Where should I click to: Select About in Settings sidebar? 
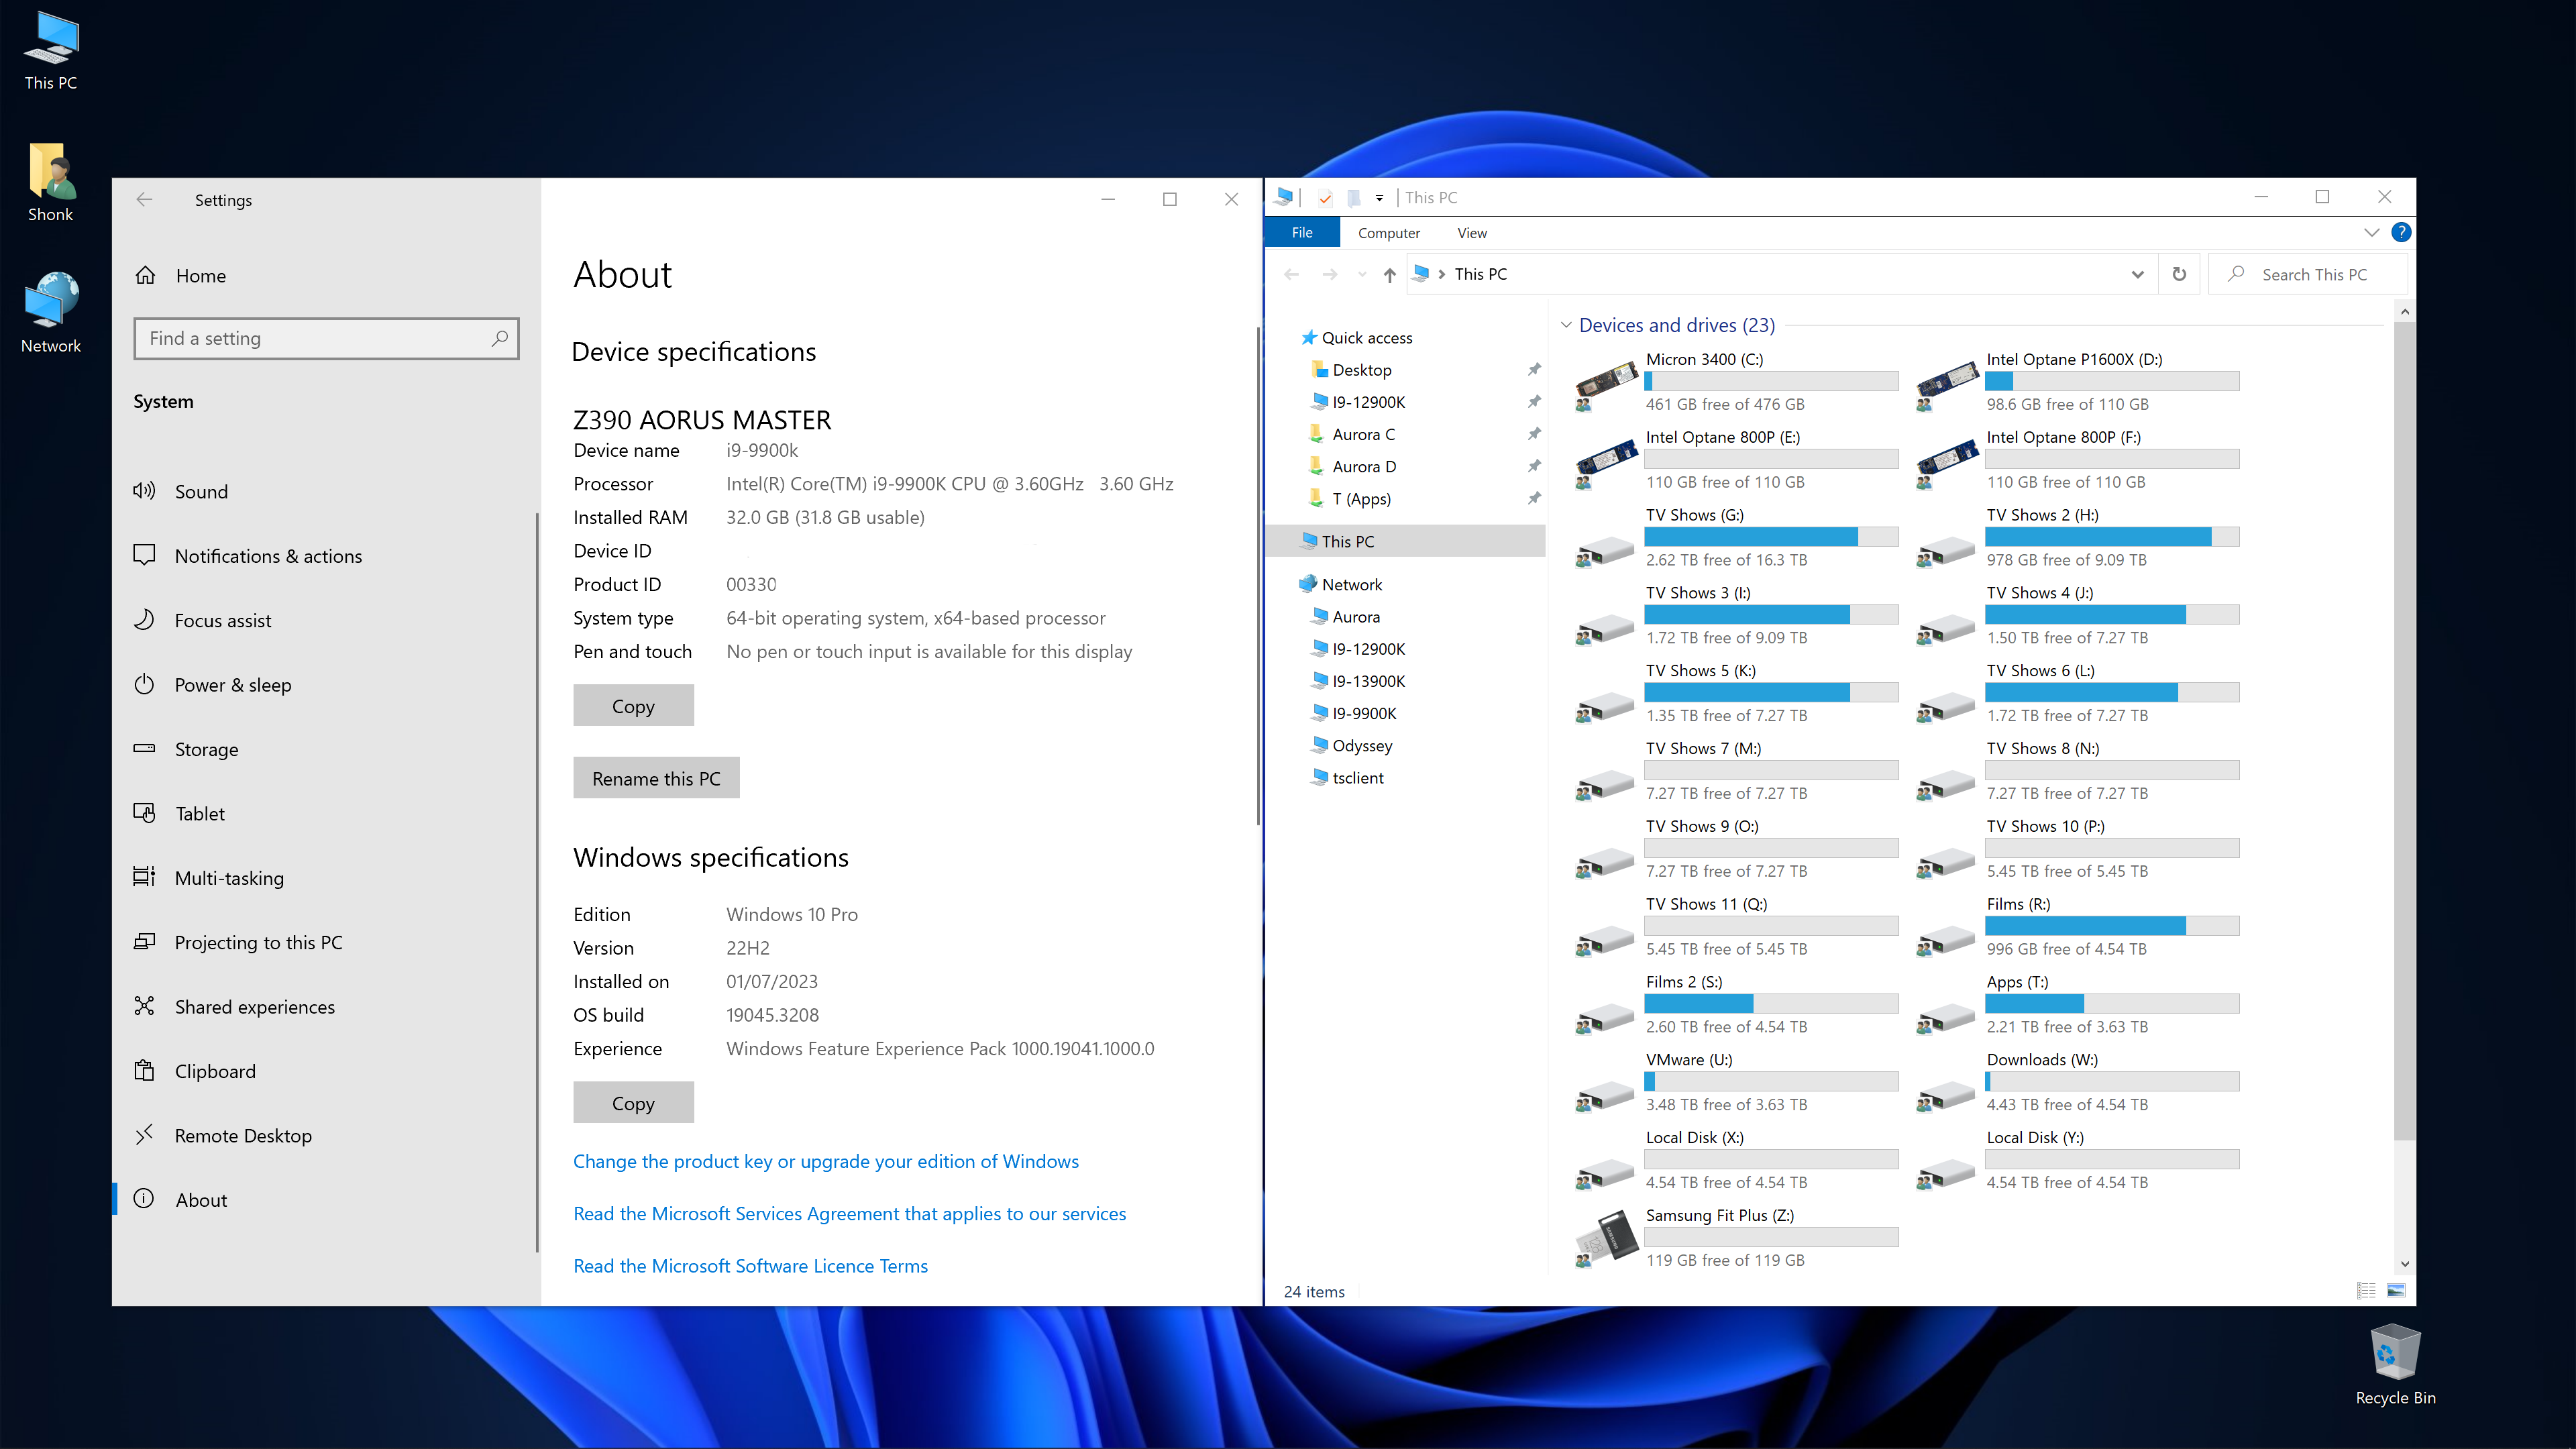point(326,1200)
